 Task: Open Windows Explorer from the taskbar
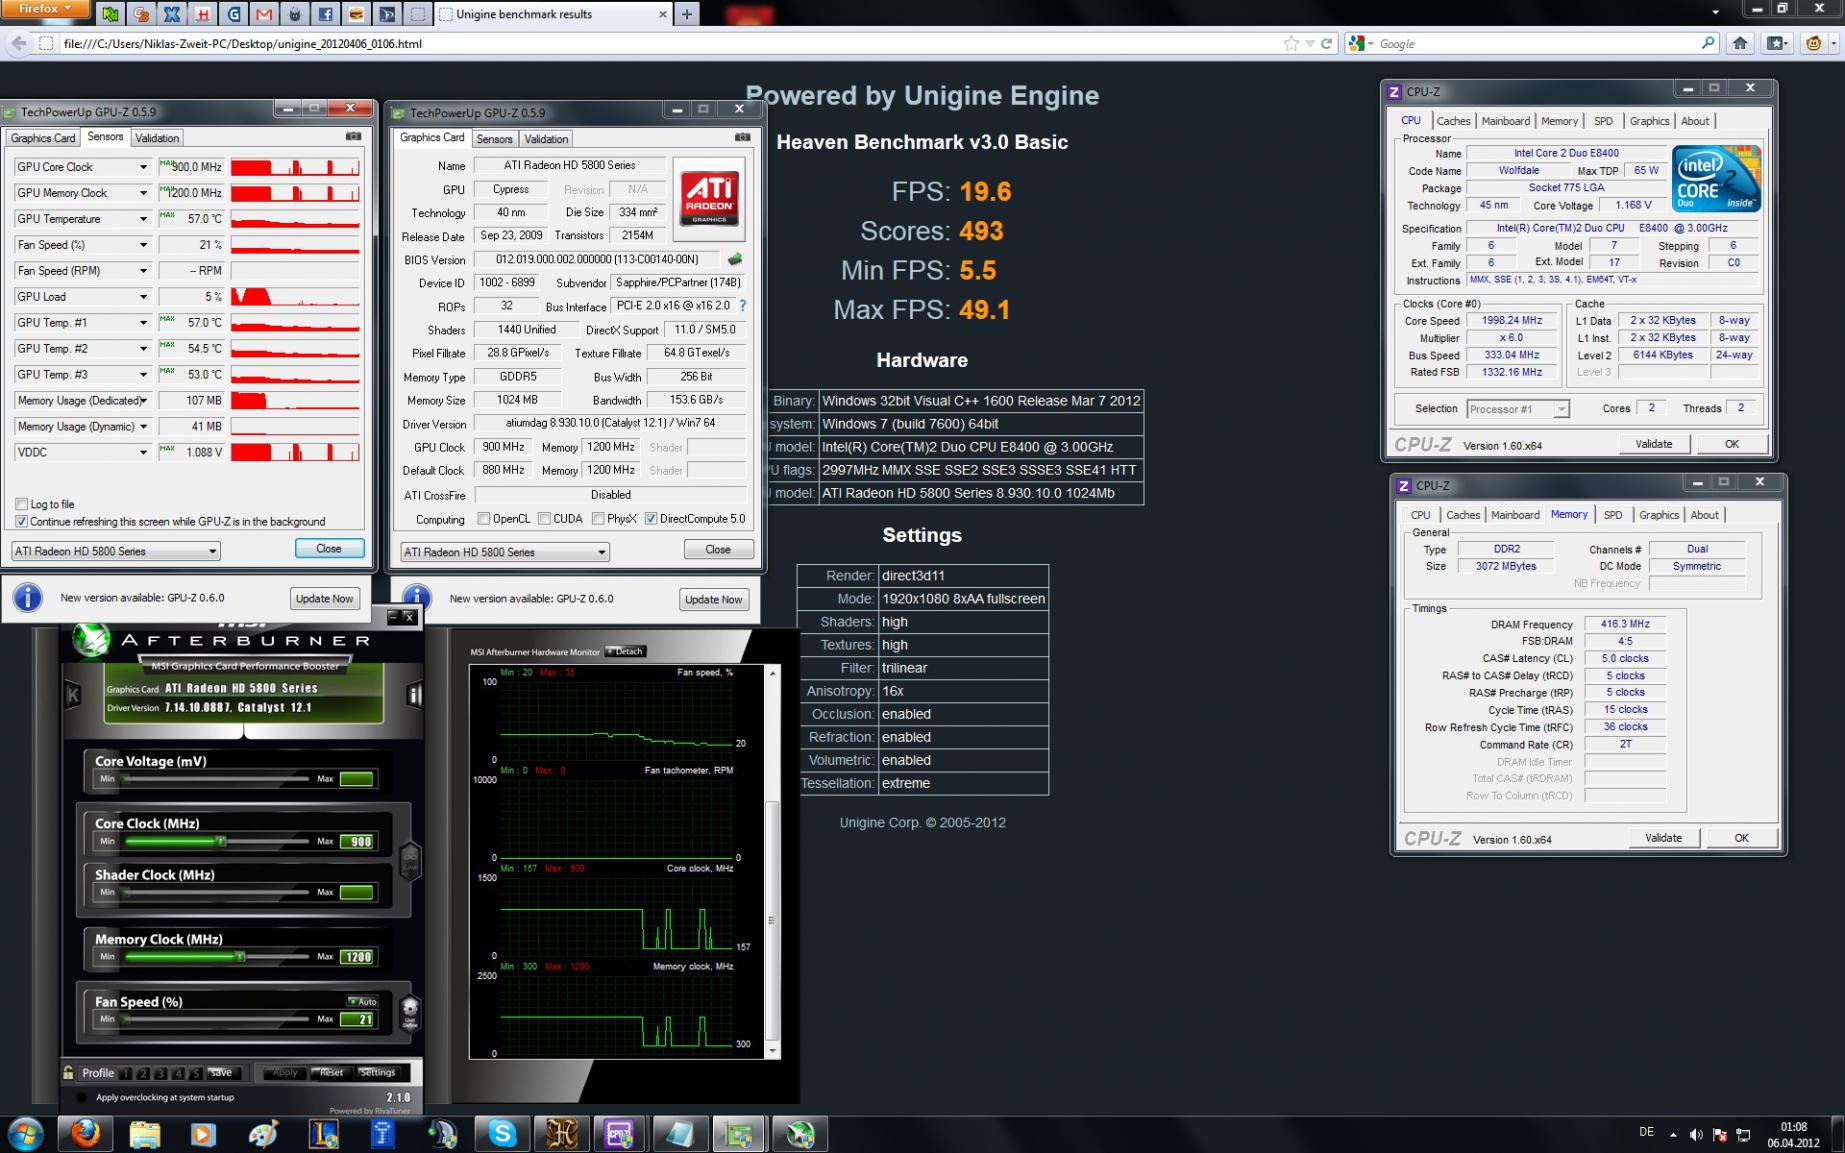click(x=144, y=1133)
